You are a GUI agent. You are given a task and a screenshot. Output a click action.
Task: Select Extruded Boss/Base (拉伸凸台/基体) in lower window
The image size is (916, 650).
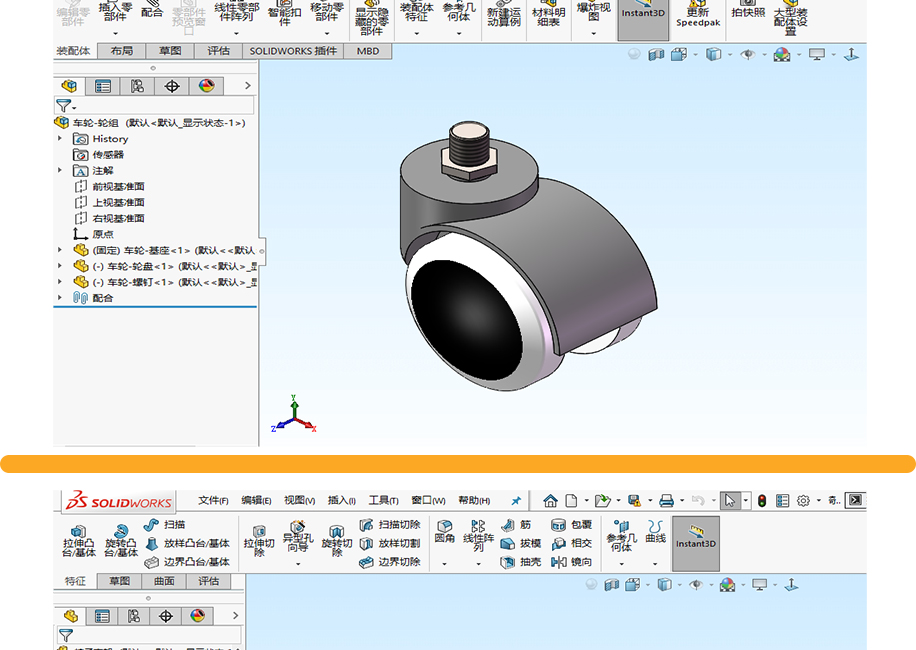tap(78, 541)
